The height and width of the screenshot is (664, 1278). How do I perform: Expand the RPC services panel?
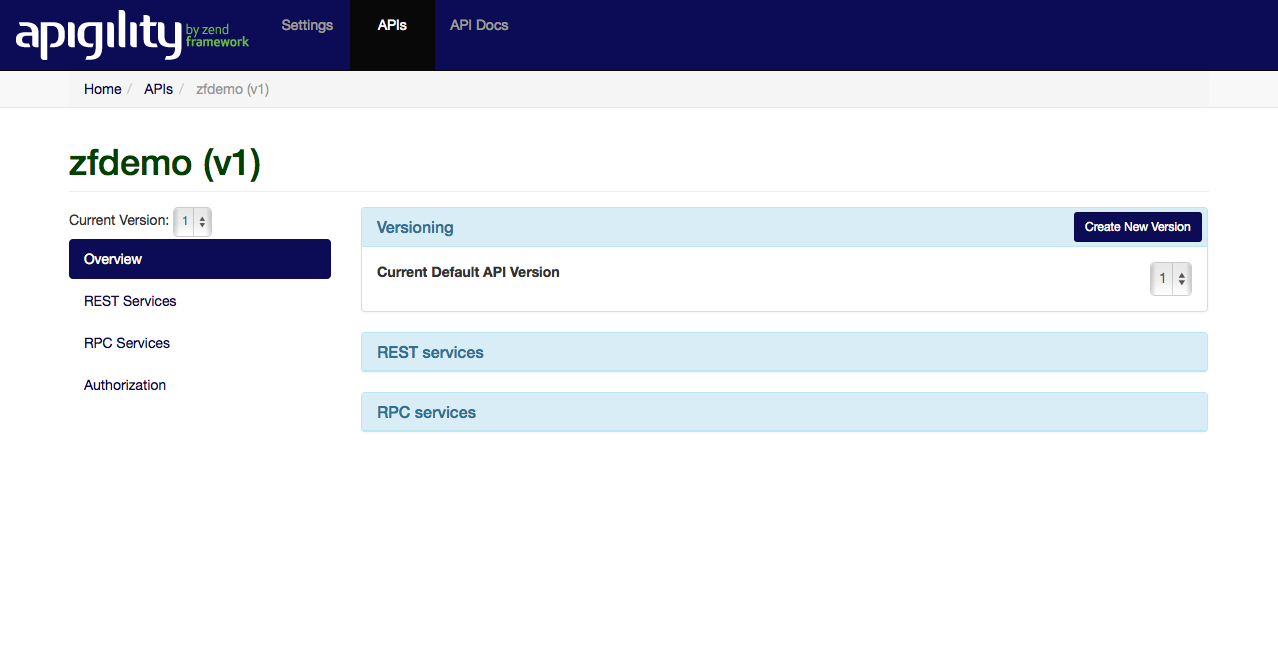pos(426,412)
